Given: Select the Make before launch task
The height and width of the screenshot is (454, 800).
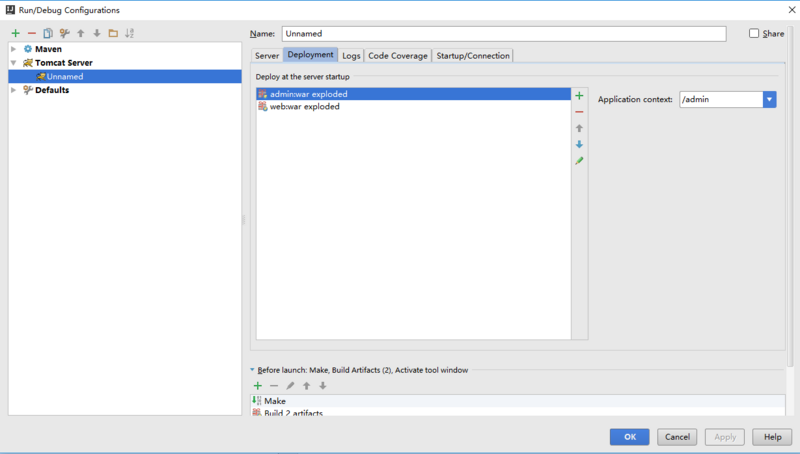Looking at the screenshot, I should (517, 401).
